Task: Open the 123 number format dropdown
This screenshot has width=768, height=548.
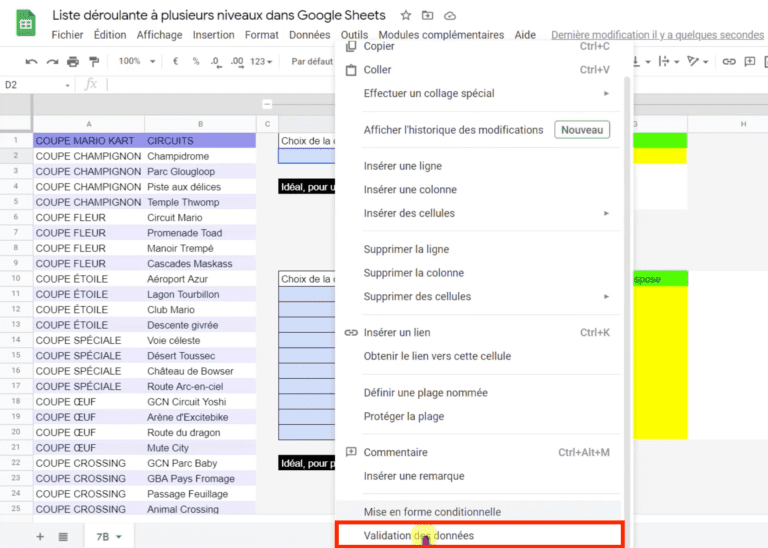Action: [x=261, y=62]
